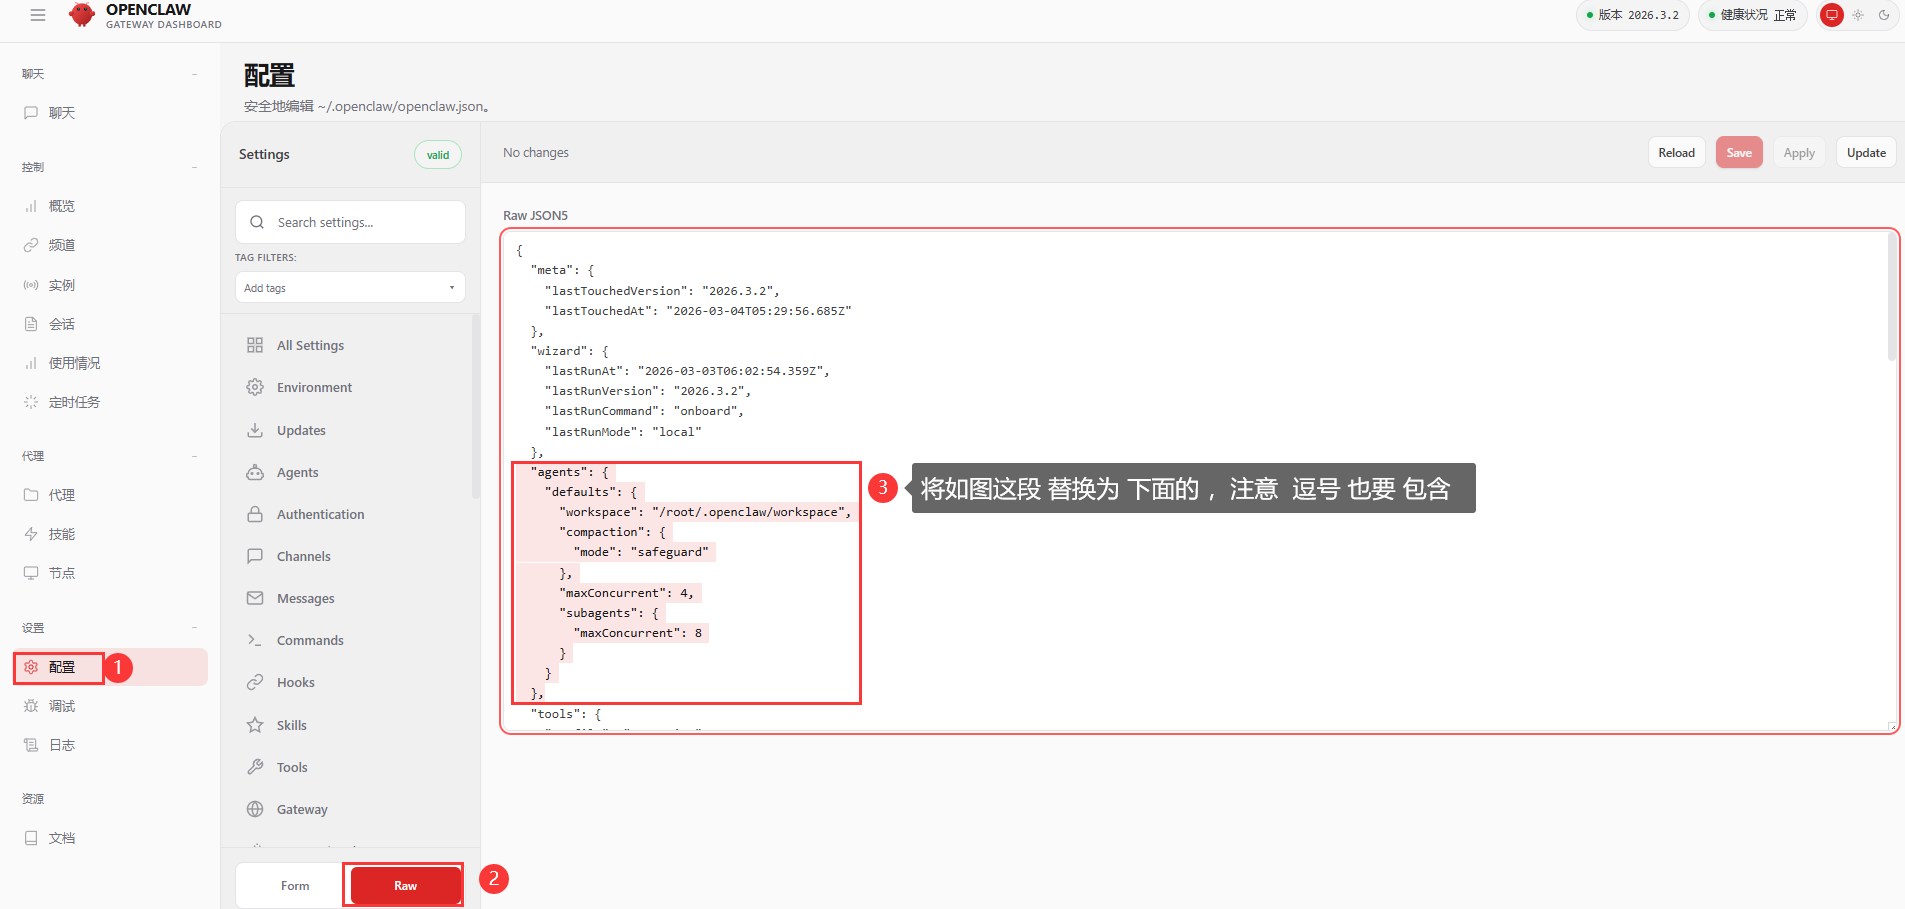Collapse the 代理 sidebar section
The height and width of the screenshot is (909, 1905).
pos(194,456)
